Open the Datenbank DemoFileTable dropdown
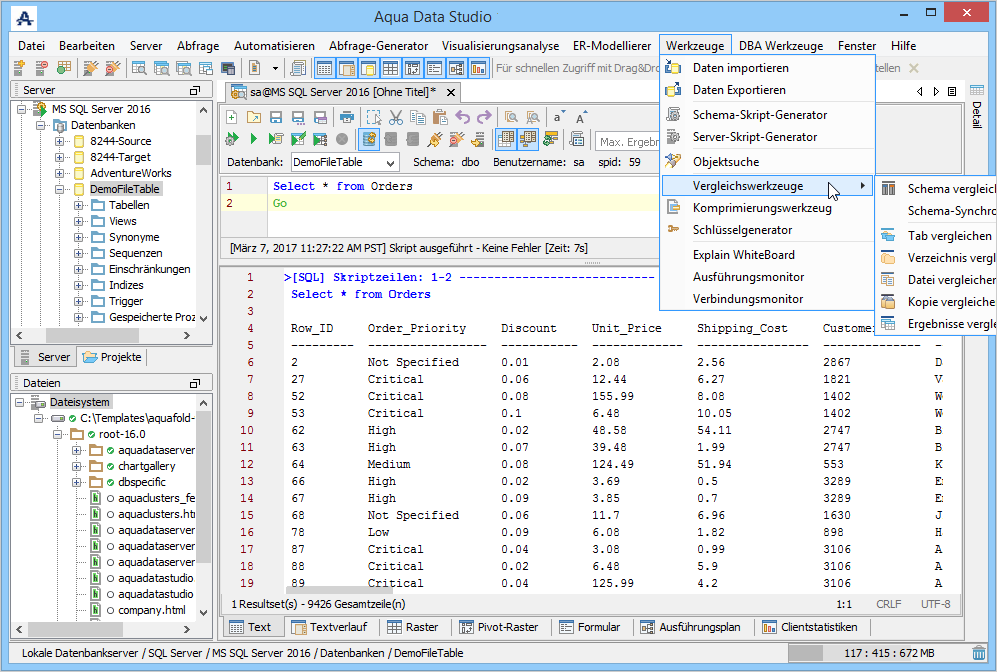The width and height of the screenshot is (997, 672). (x=390, y=162)
